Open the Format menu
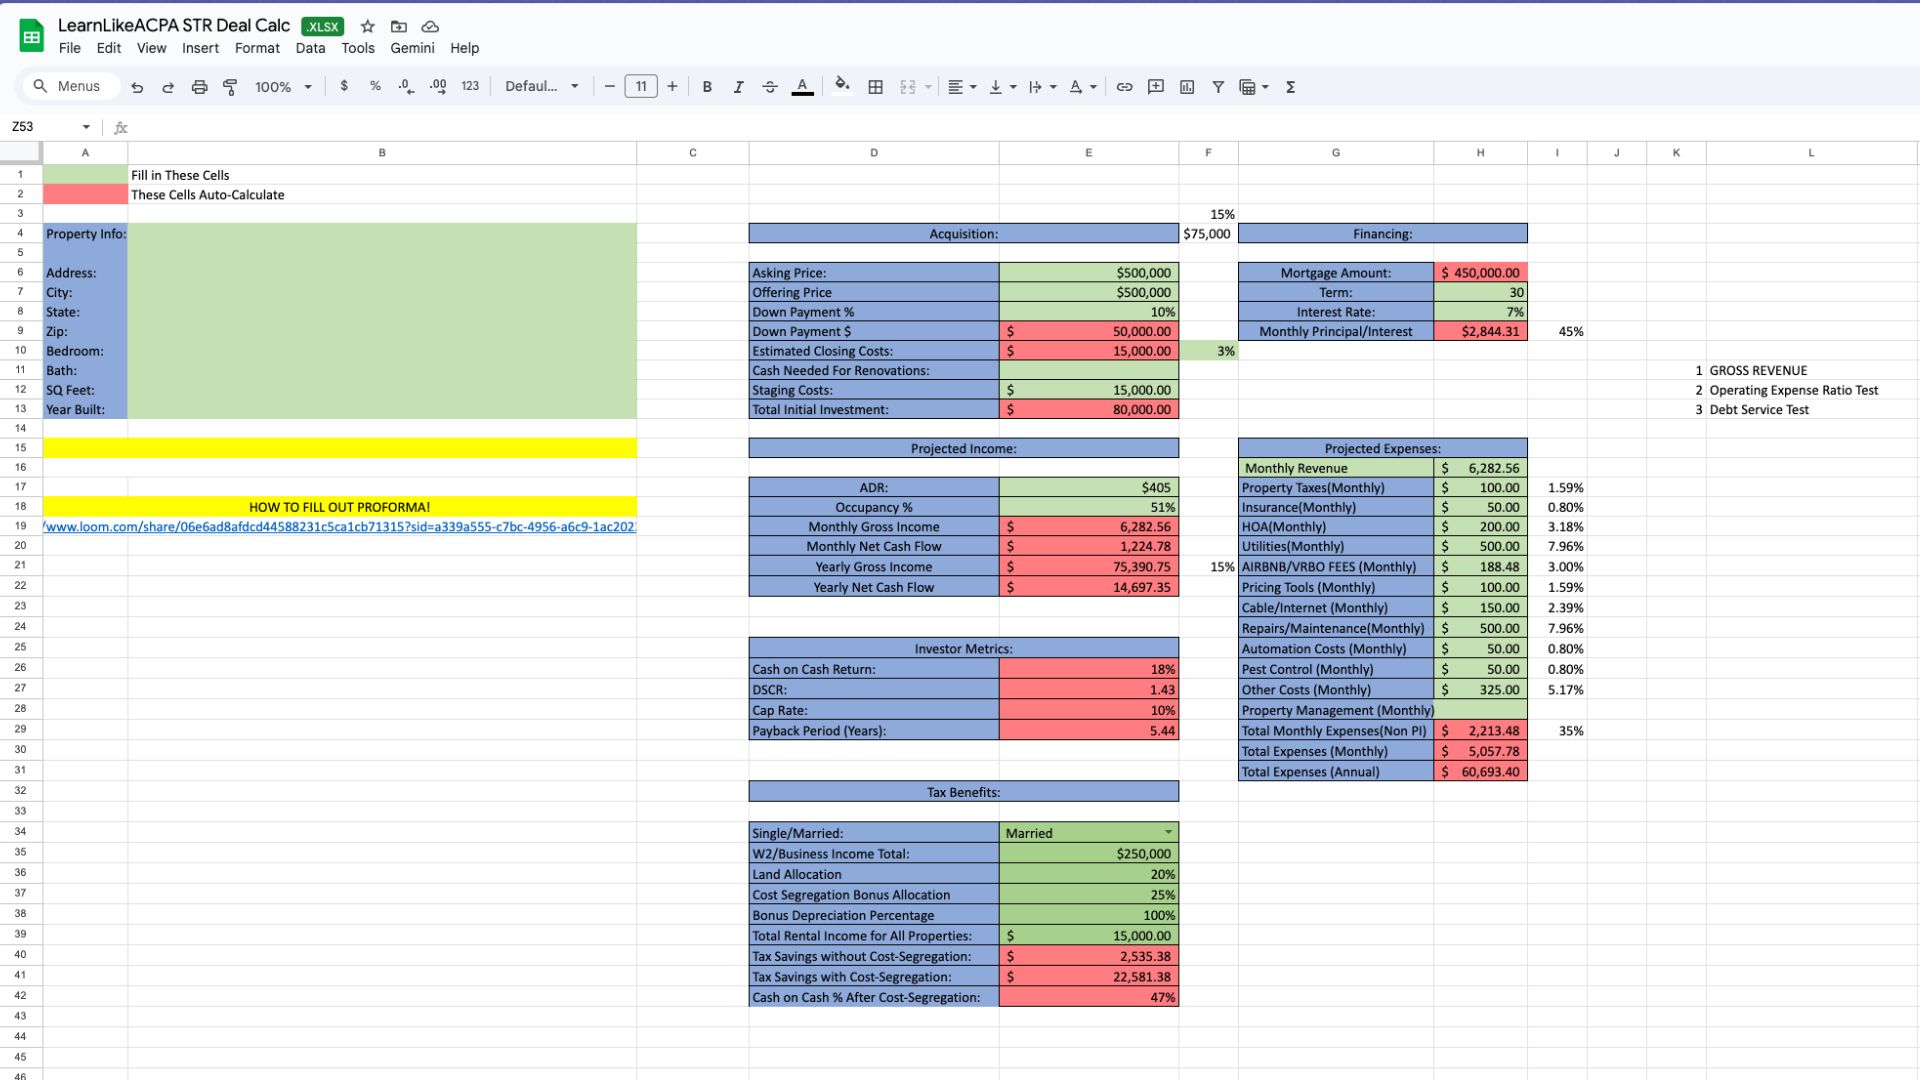Viewport: 1920px width, 1080px height. [x=257, y=48]
